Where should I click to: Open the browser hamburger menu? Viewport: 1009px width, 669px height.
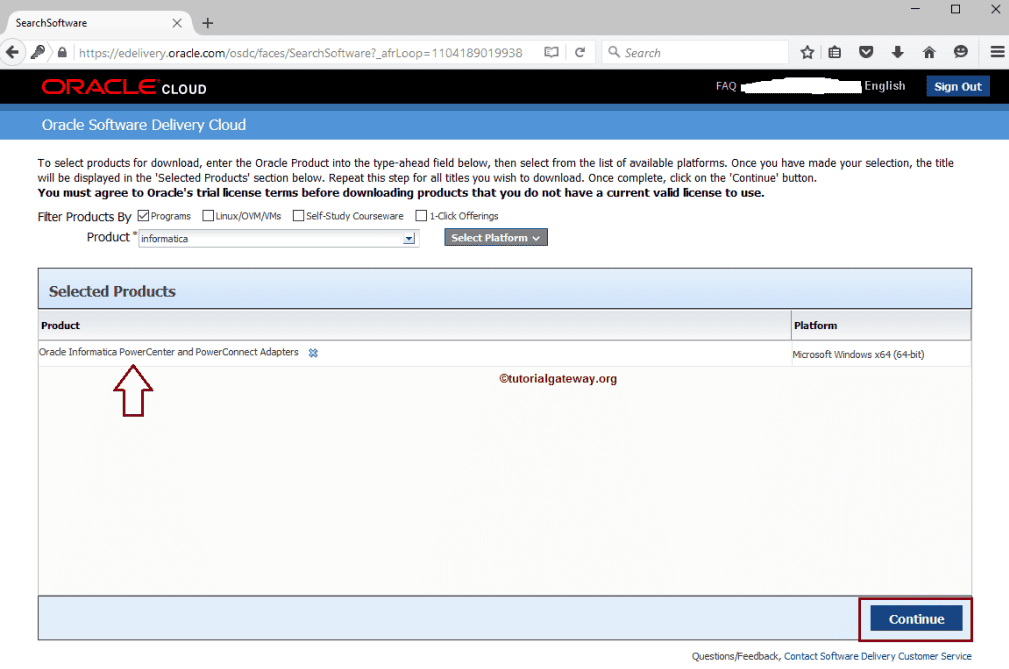pyautogui.click(x=996, y=51)
